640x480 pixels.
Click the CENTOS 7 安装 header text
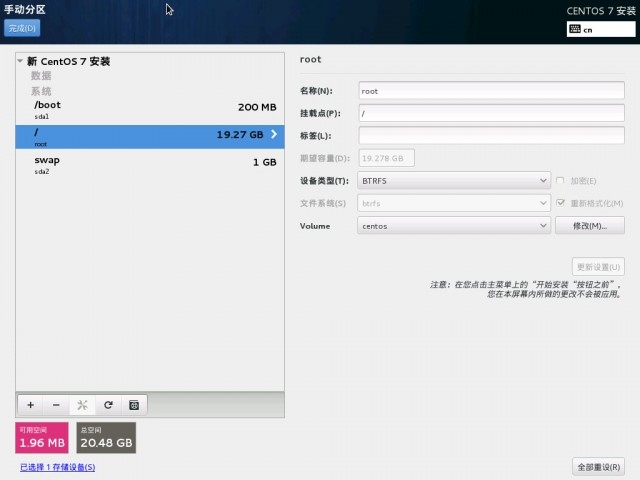click(x=601, y=11)
